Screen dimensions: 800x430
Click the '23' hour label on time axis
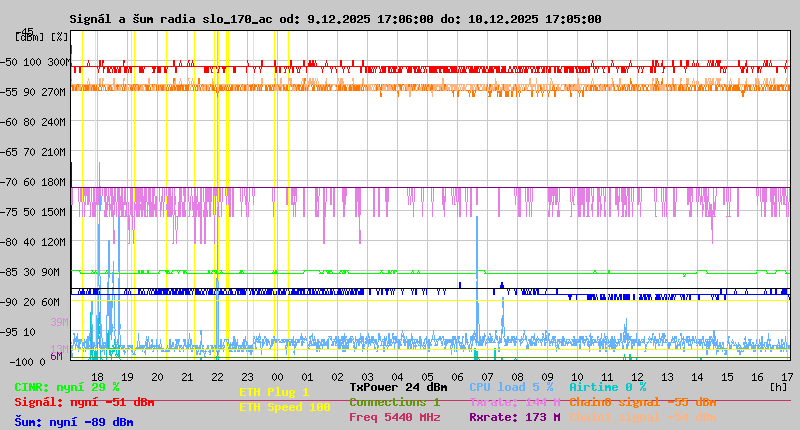[247, 377]
